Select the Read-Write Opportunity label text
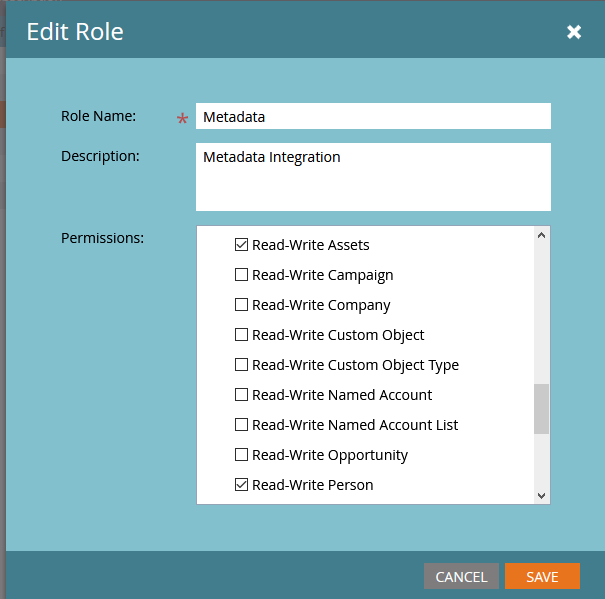Viewport: 605px width, 599px height. coord(330,455)
